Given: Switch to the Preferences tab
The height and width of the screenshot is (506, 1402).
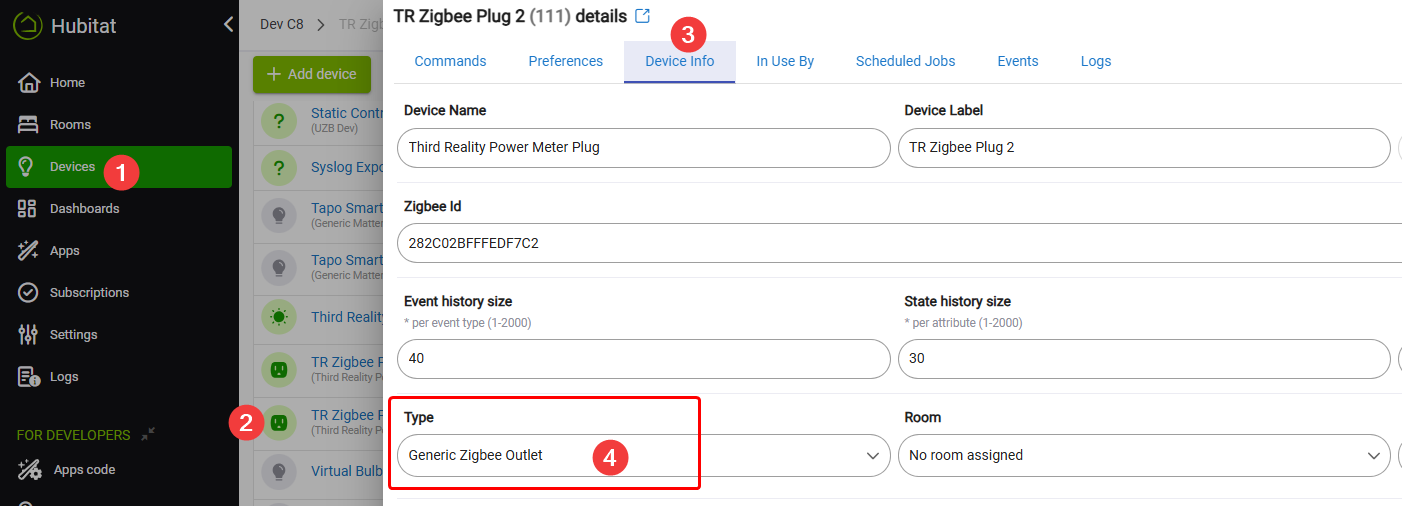Looking at the screenshot, I should pos(566,61).
